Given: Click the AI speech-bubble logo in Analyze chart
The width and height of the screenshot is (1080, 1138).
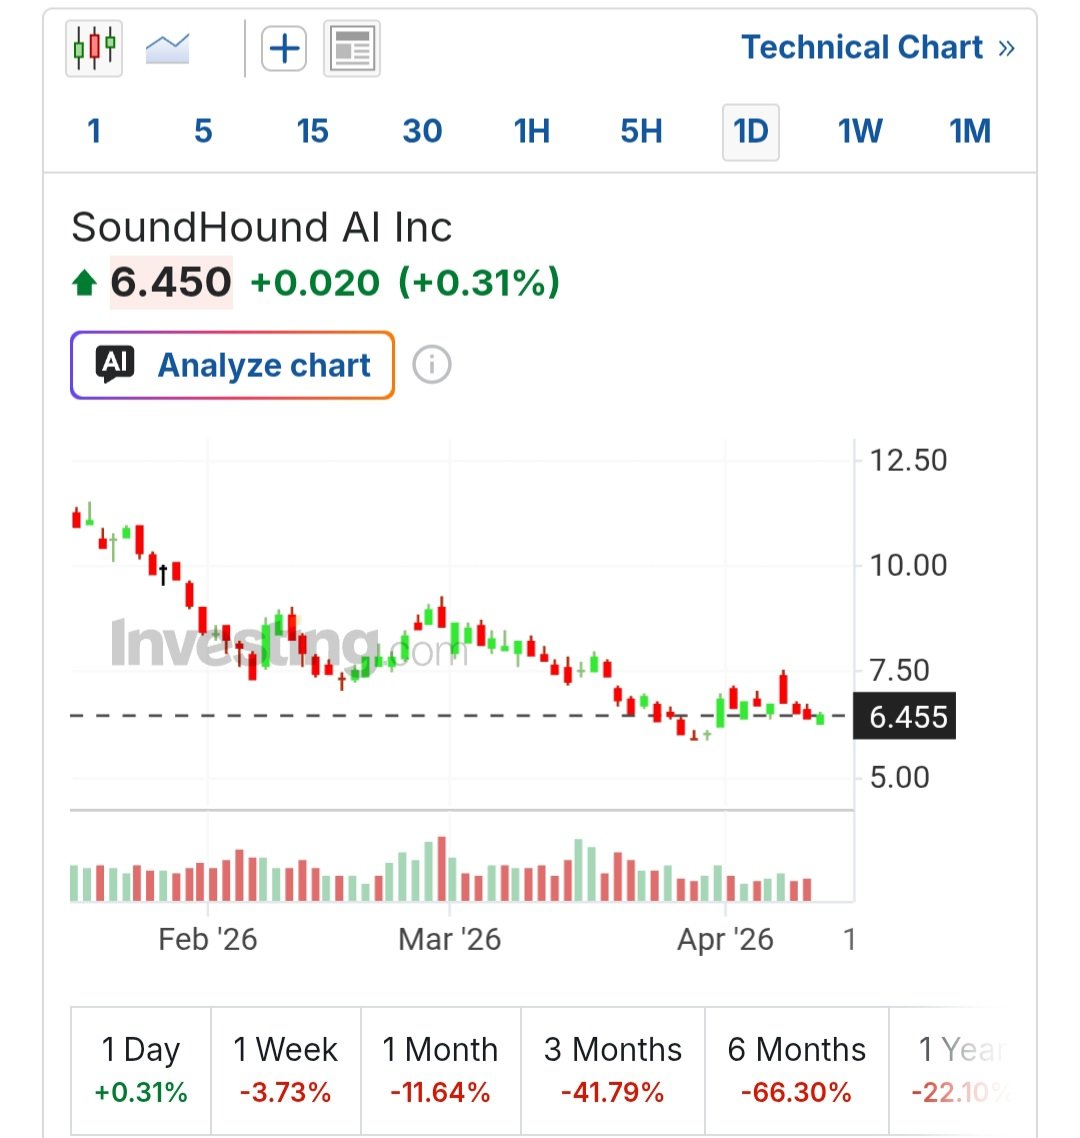Looking at the screenshot, I should 113,364.
